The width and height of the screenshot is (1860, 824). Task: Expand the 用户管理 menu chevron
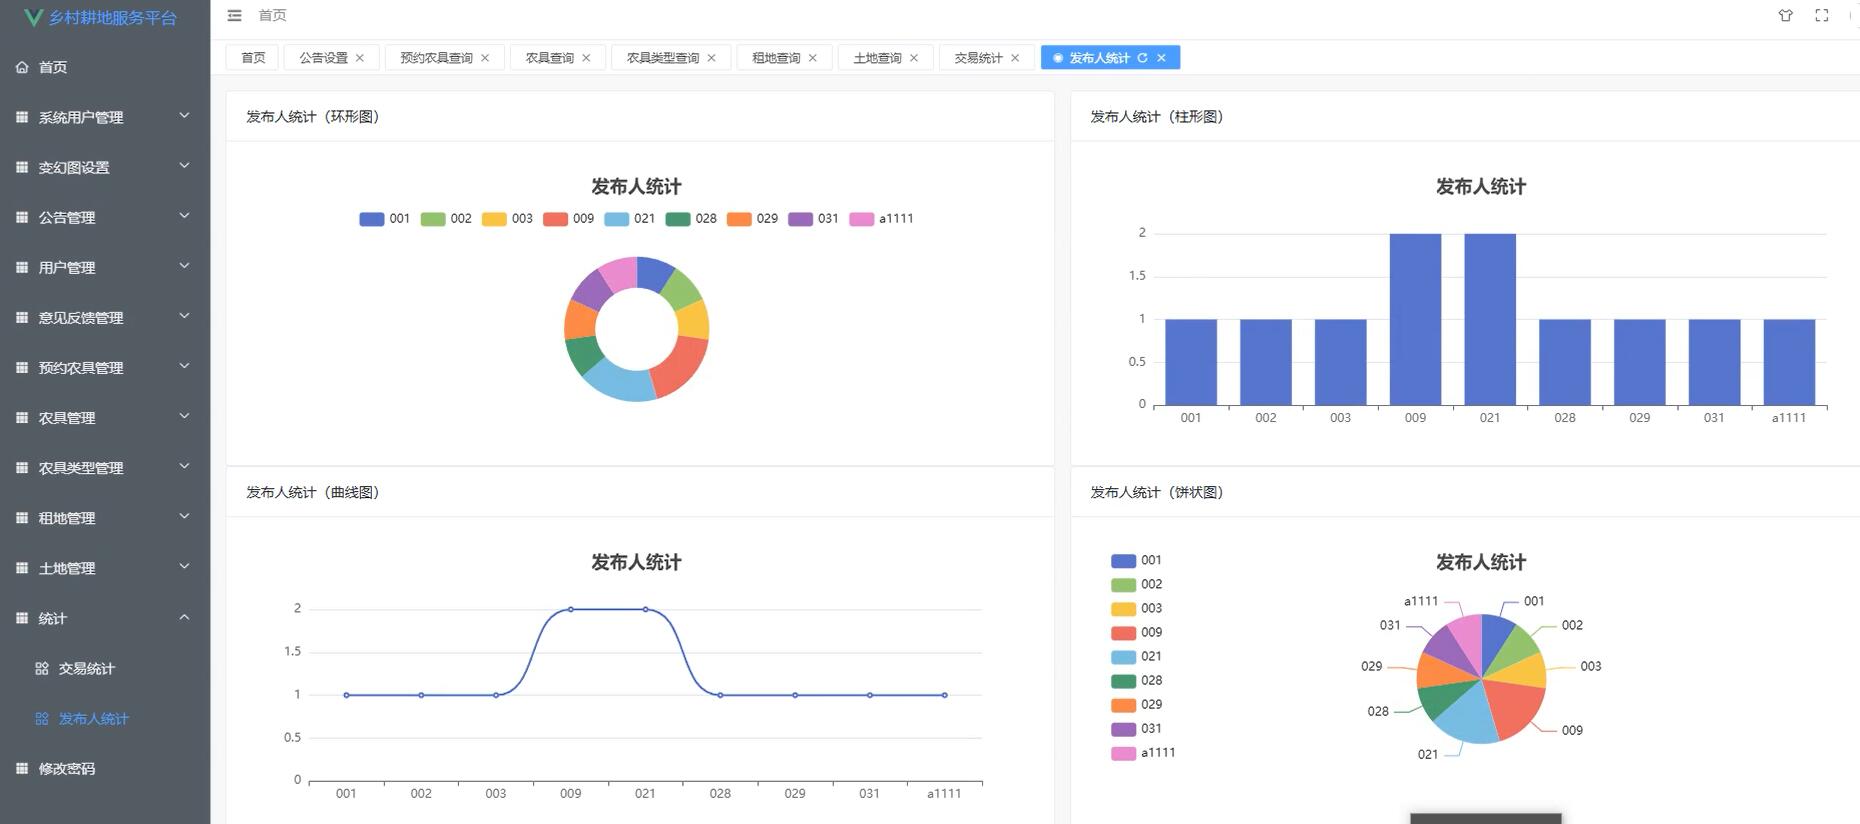[x=184, y=266]
